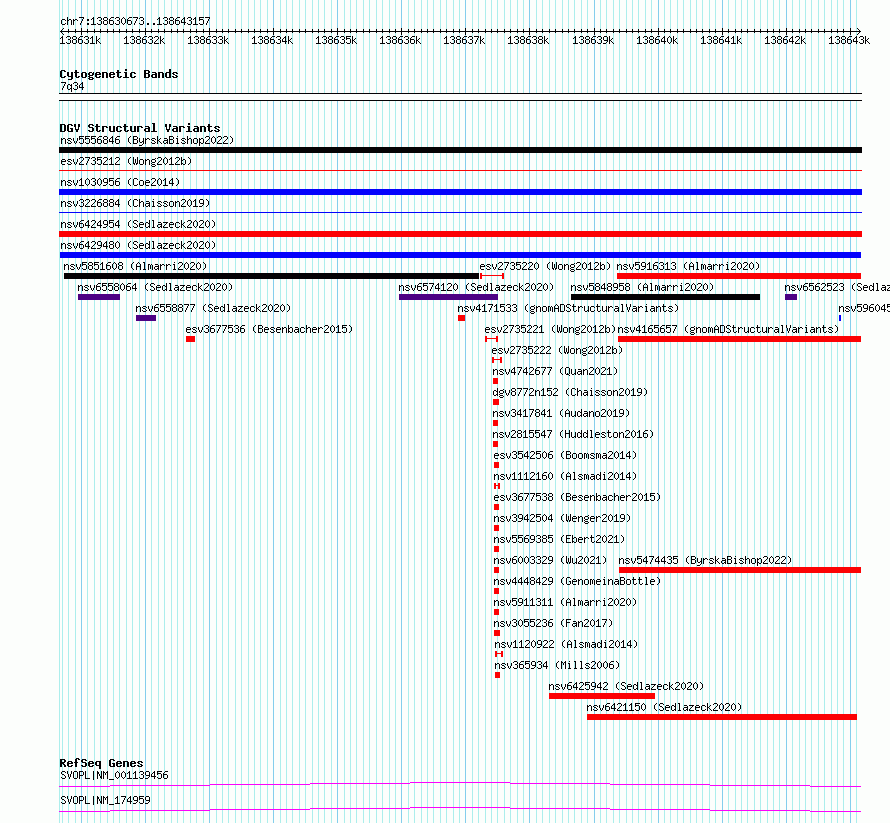Select purple nsv6558877 variant block

click(x=146, y=318)
